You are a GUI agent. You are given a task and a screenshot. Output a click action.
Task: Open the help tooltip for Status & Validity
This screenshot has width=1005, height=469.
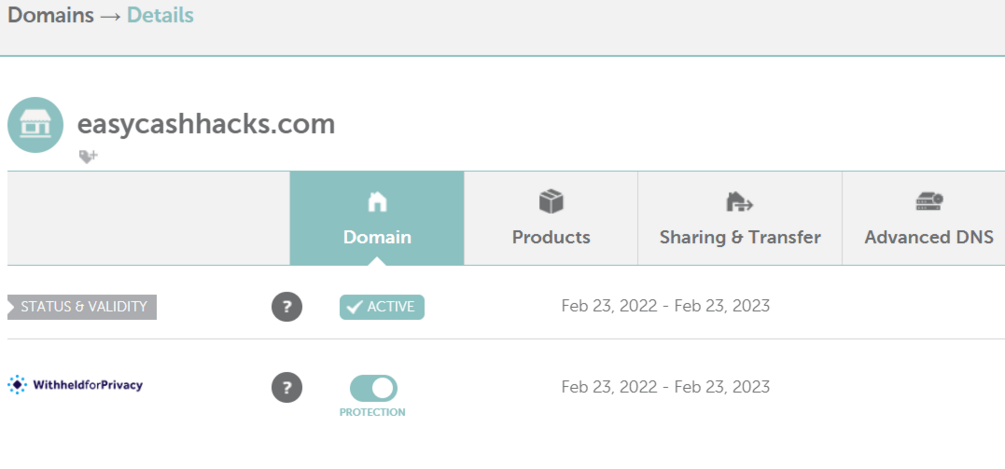coord(286,307)
